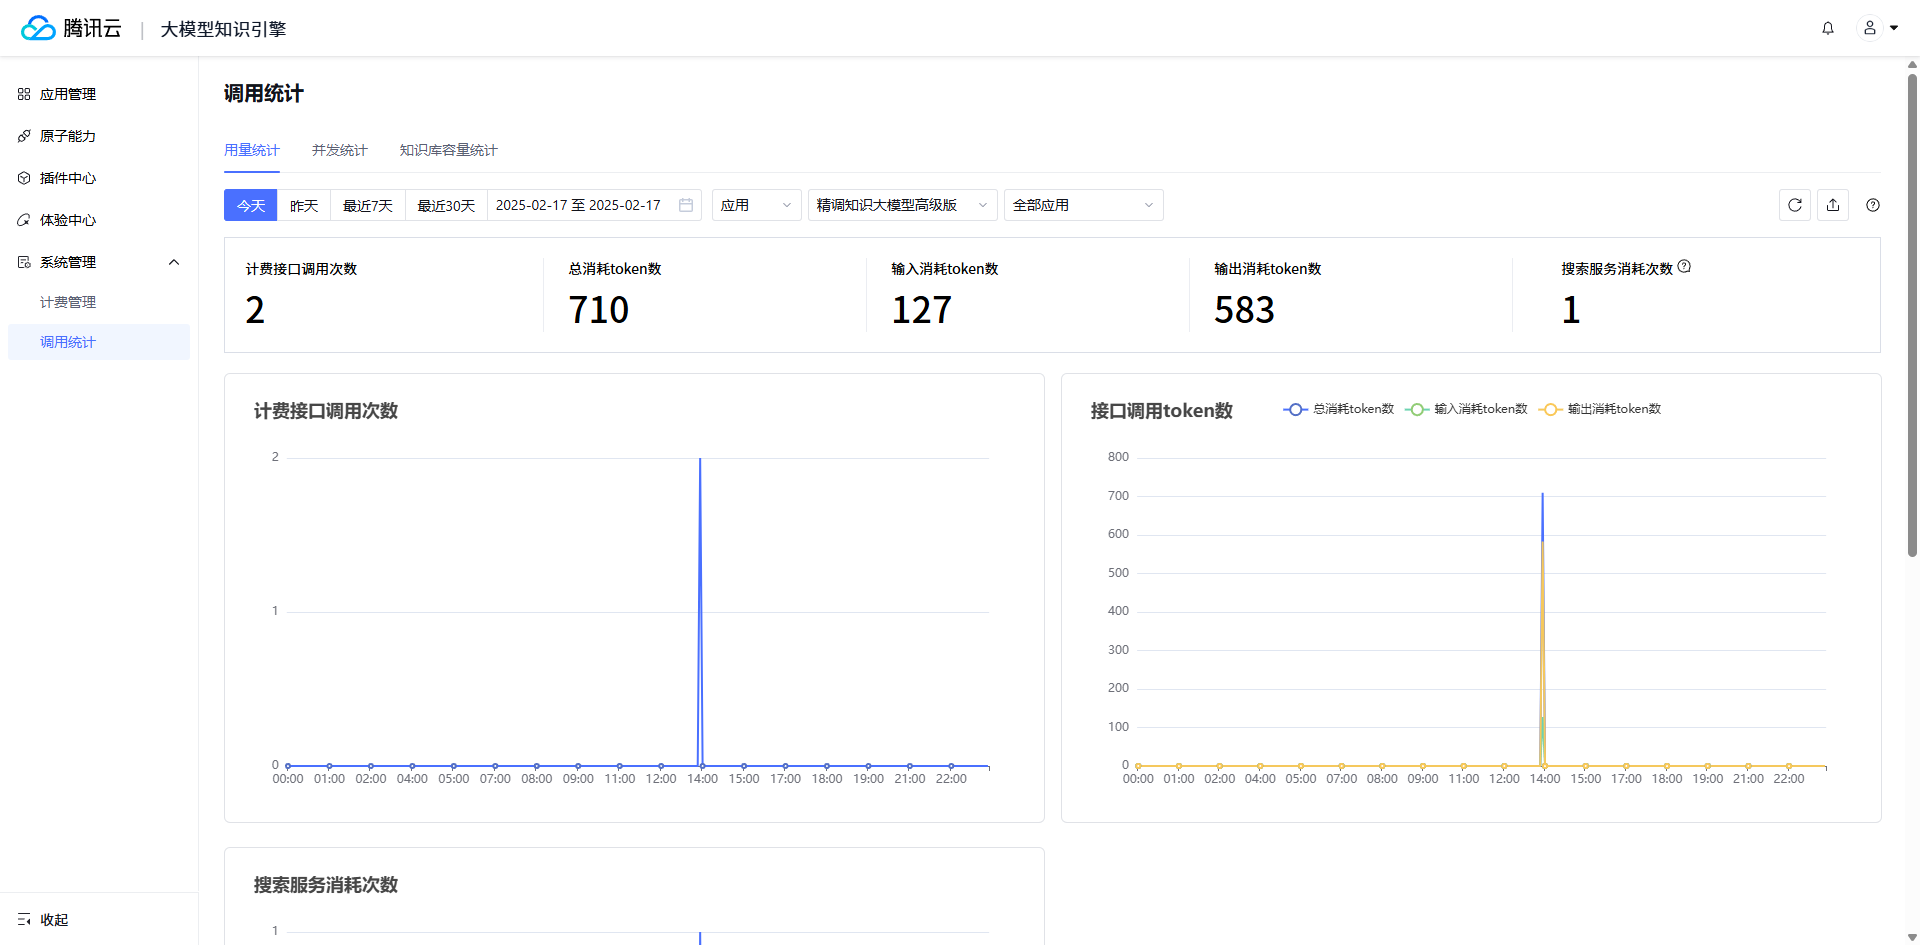Select the 今天 time range

pos(251,205)
